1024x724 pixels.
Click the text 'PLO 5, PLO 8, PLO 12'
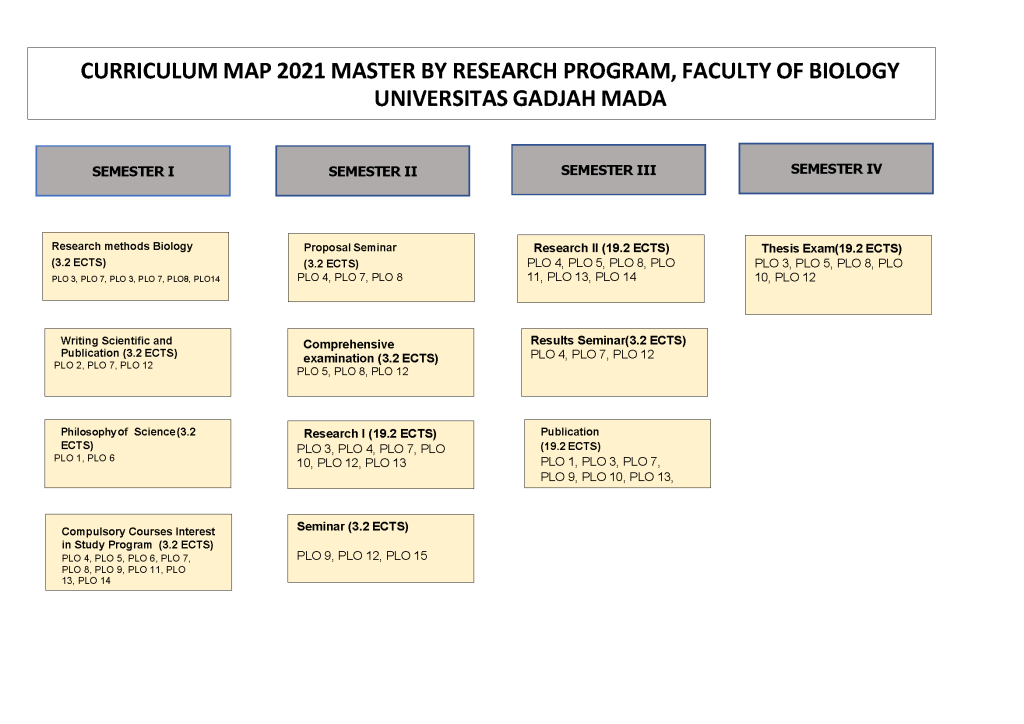[353, 371]
